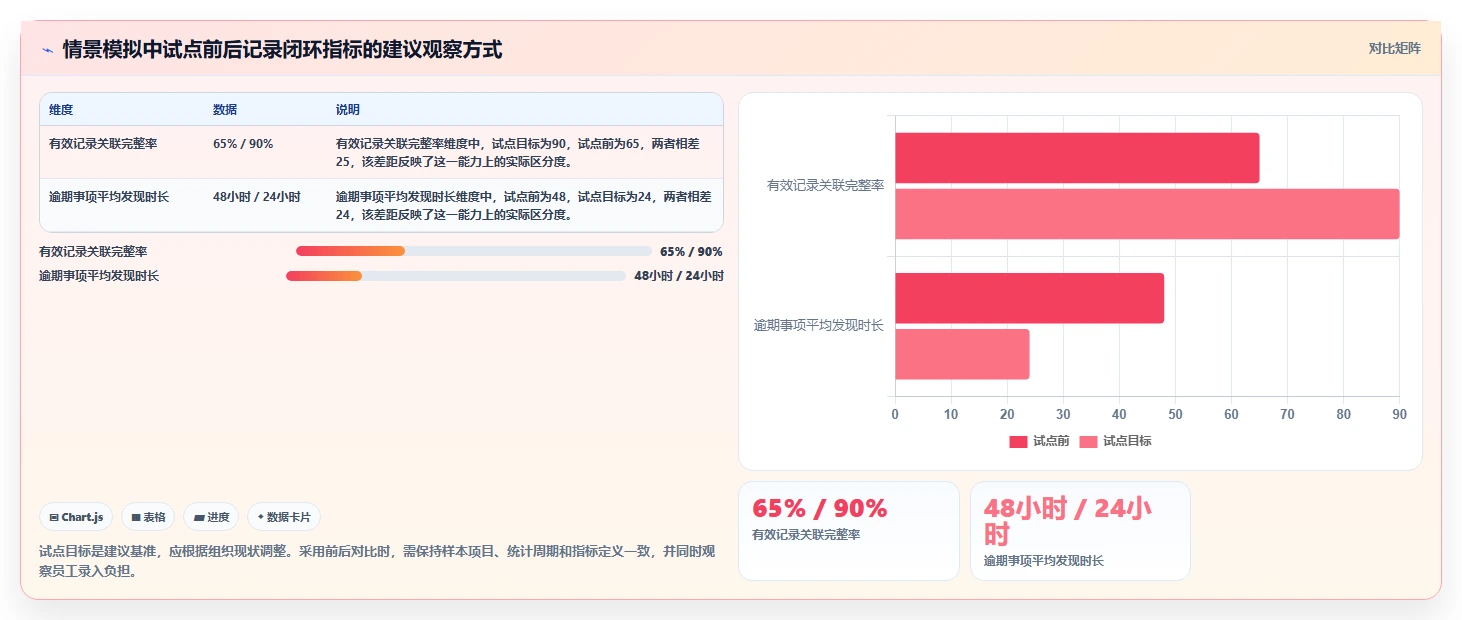Click the 试点前 bar for 有效记录关联完整率
The image size is (1462, 620).
1077,158
